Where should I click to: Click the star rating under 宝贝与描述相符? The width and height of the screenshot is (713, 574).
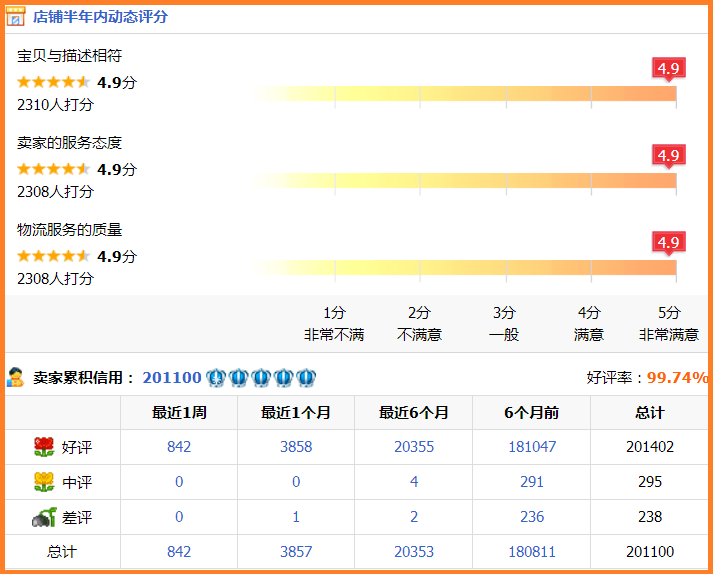53,82
